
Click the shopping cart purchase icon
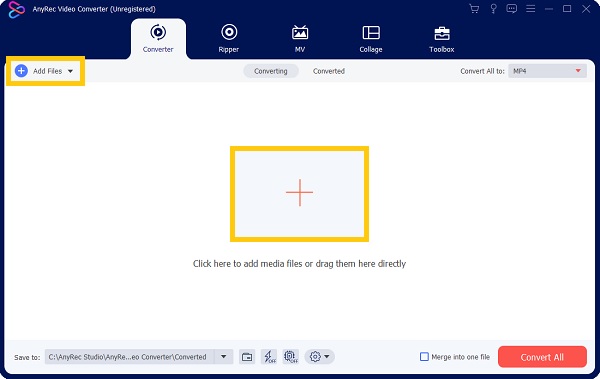click(474, 9)
